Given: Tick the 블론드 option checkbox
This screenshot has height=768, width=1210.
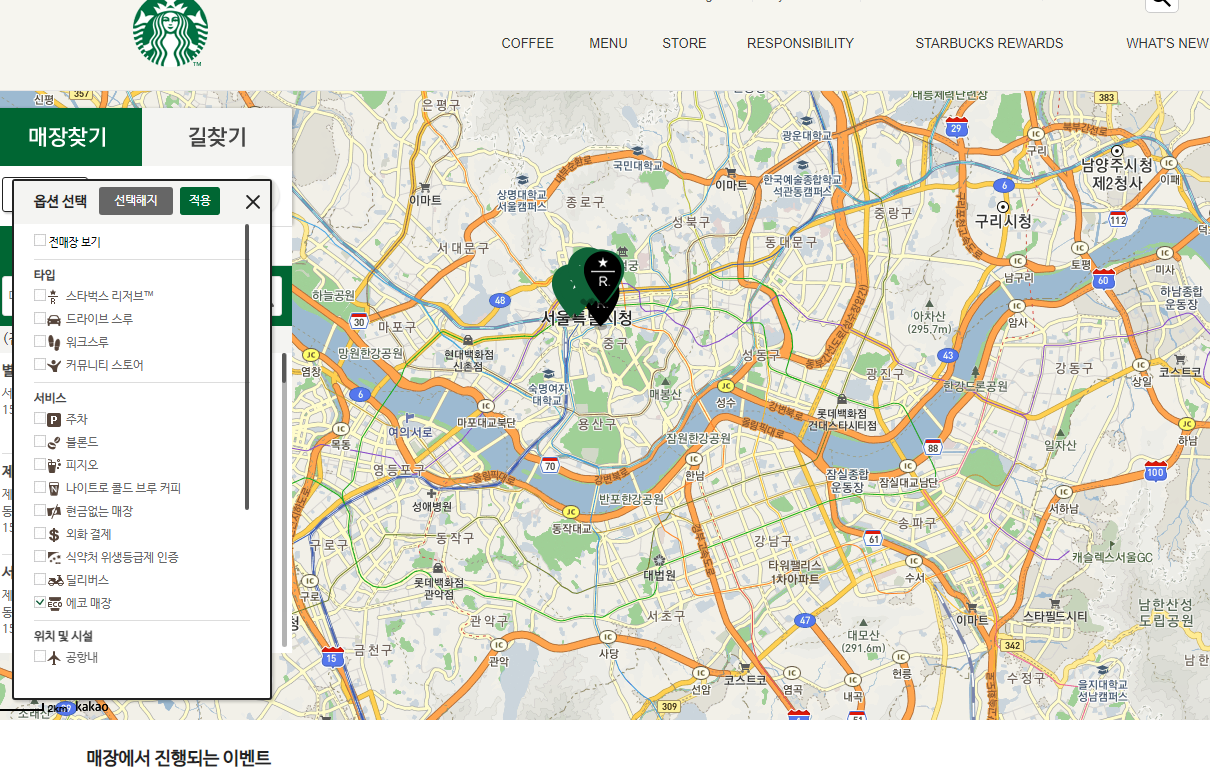Looking at the screenshot, I should [x=40, y=441].
